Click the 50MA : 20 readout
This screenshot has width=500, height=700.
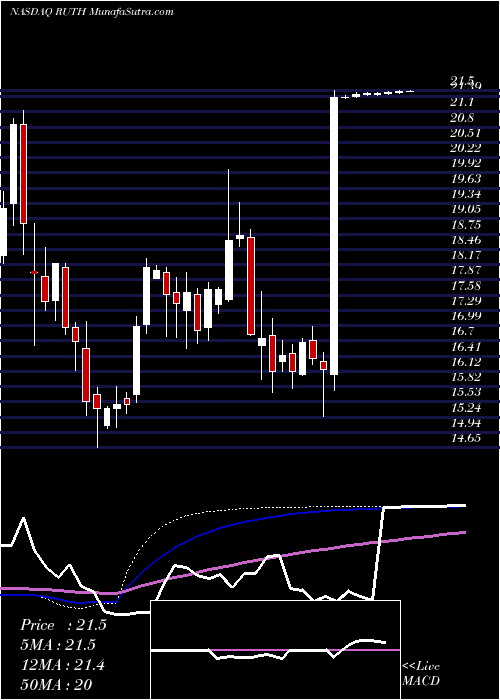point(56,685)
